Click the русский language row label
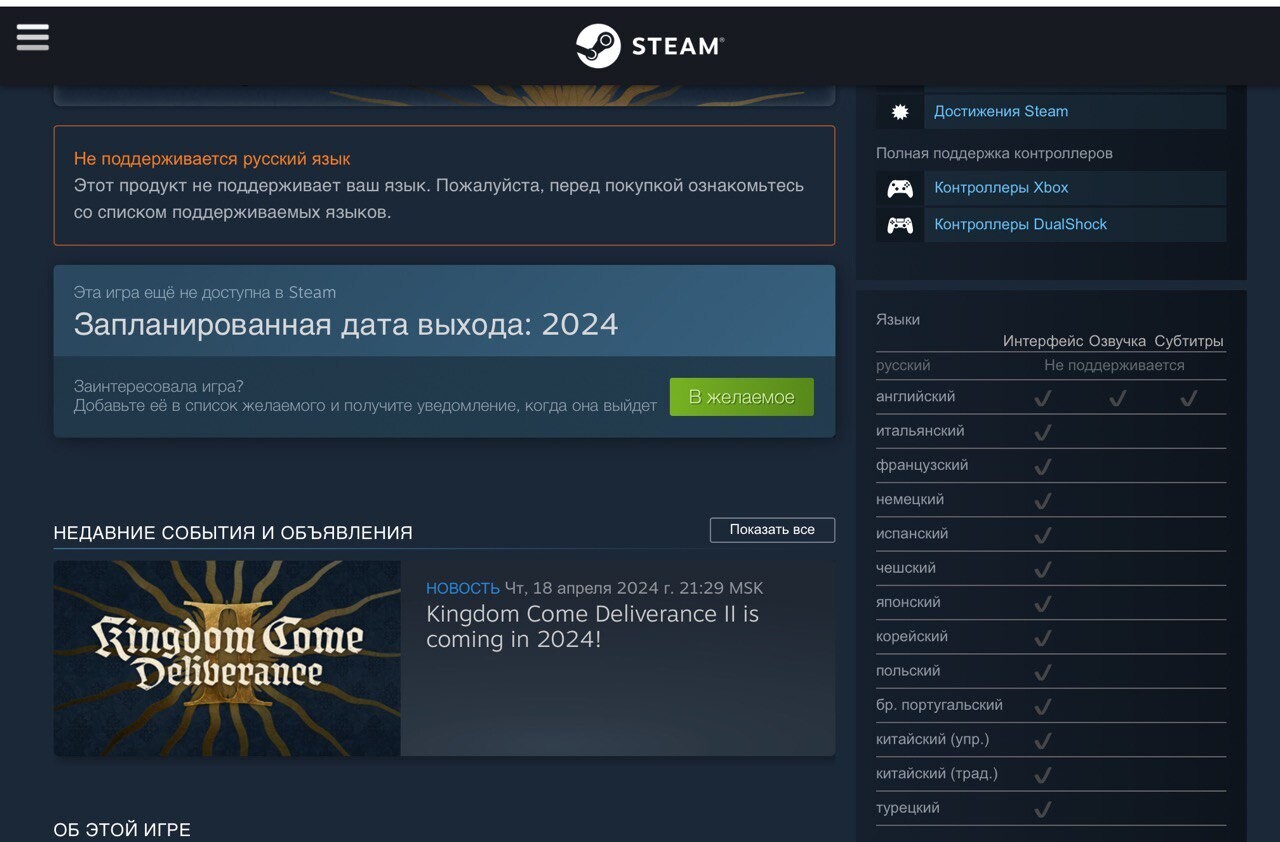1280x842 pixels. point(903,365)
